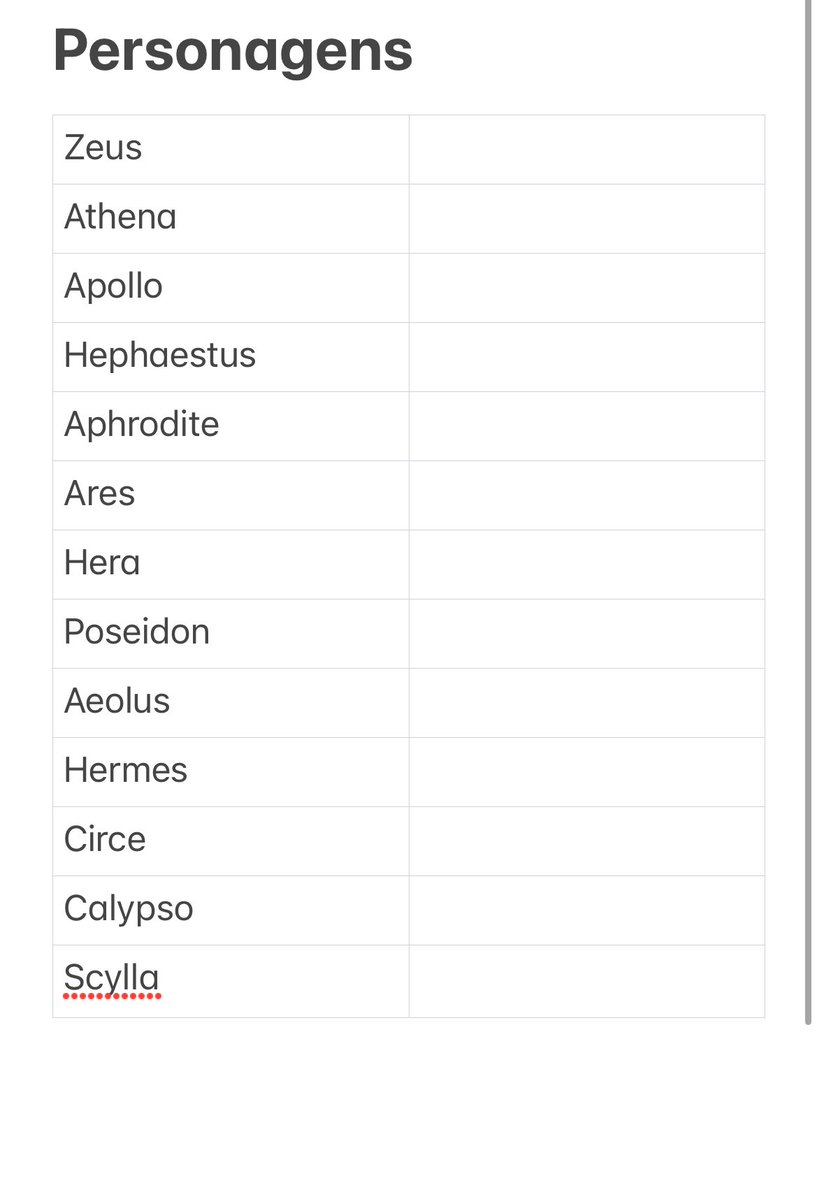The width and height of the screenshot is (817, 1199).
Task: Select the Apollo table cell
Action: tap(231, 288)
